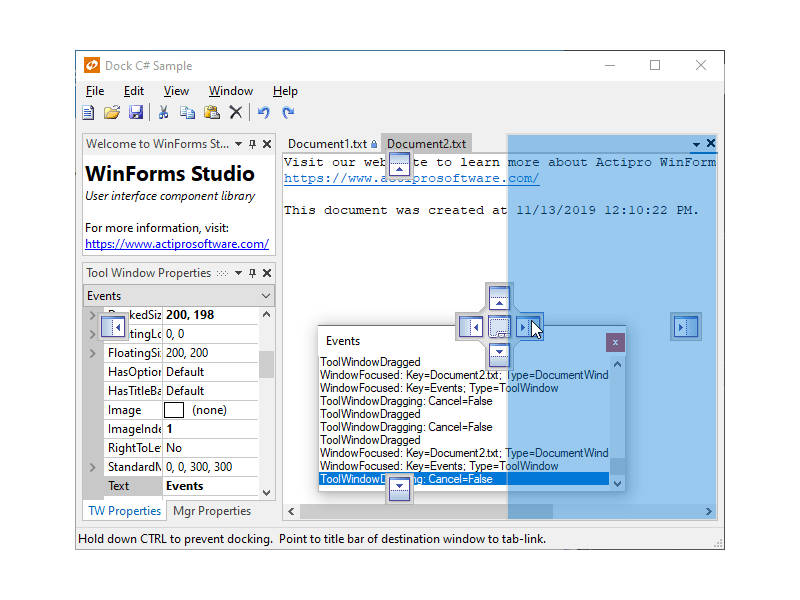This screenshot has width=800, height=600.
Task: Click the center dock-right guide under cursor
Action: [x=528, y=327]
